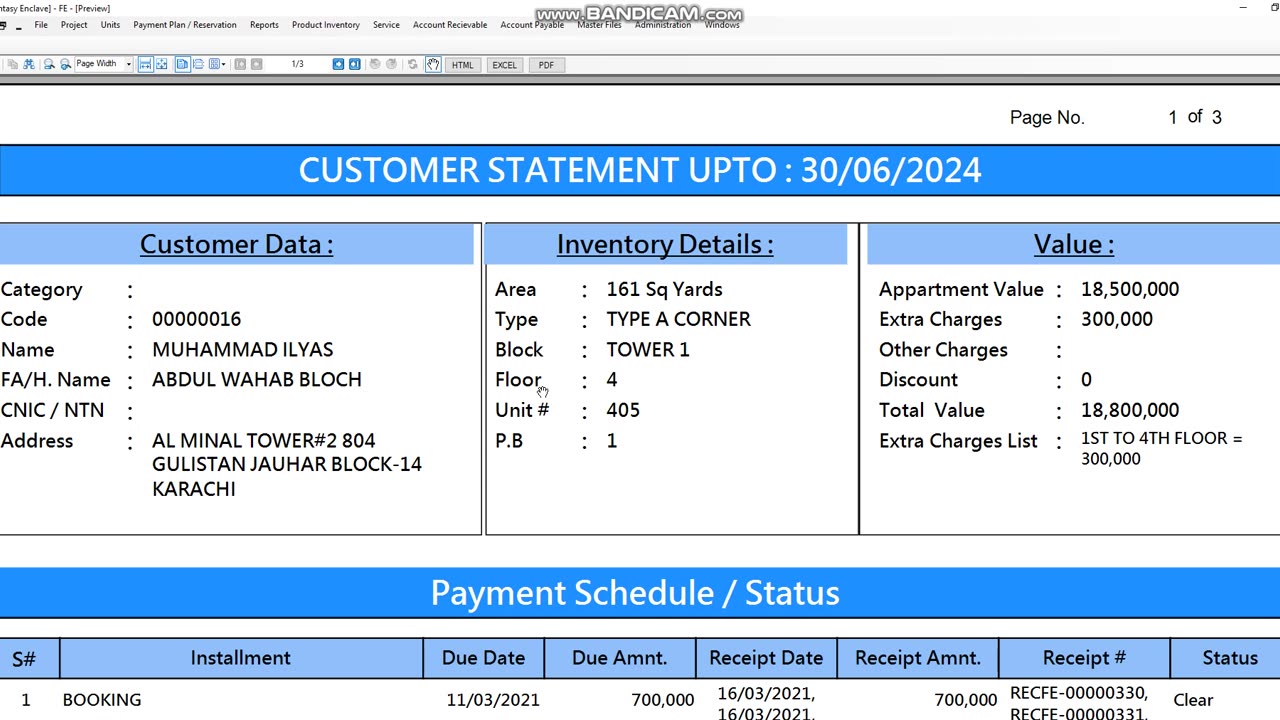The image size is (1280, 720).
Task: Go to previous page icon
Action: (256, 64)
